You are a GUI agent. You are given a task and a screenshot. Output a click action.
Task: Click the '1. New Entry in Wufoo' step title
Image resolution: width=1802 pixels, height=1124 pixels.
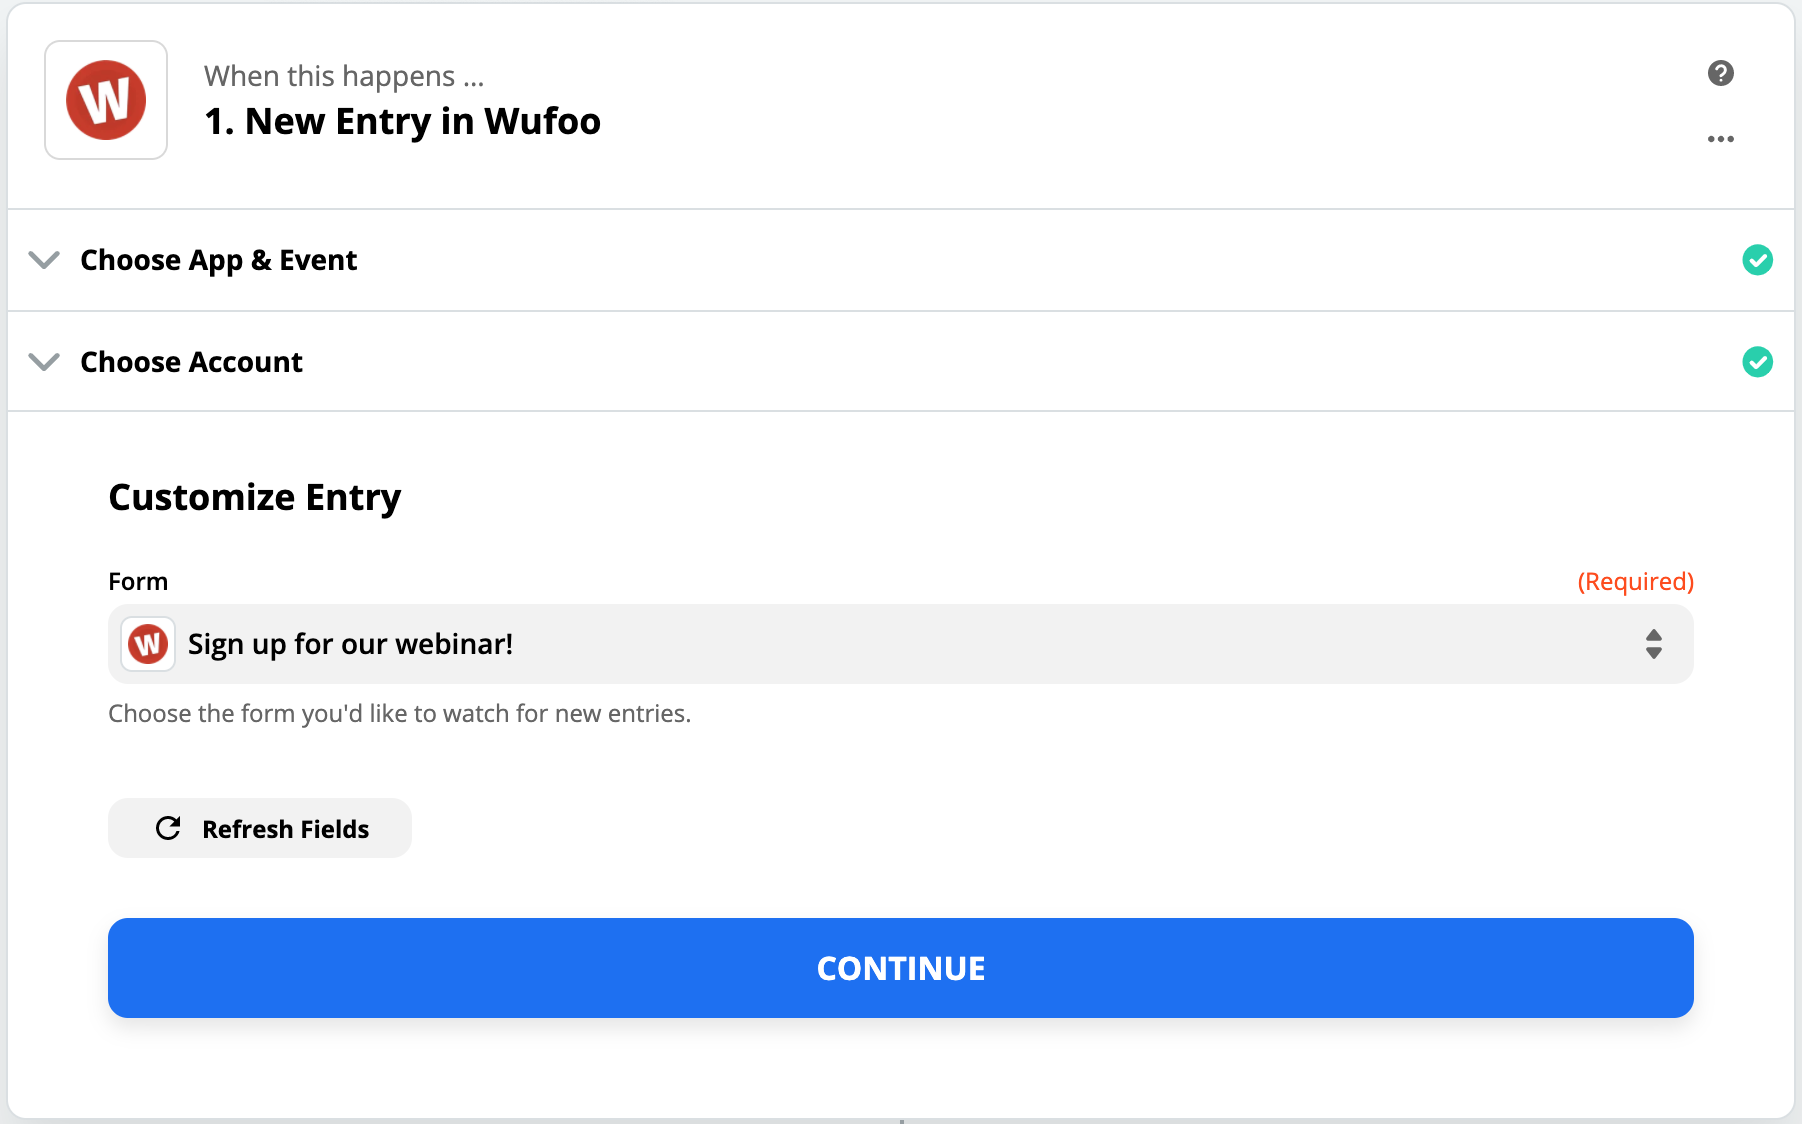tap(402, 120)
